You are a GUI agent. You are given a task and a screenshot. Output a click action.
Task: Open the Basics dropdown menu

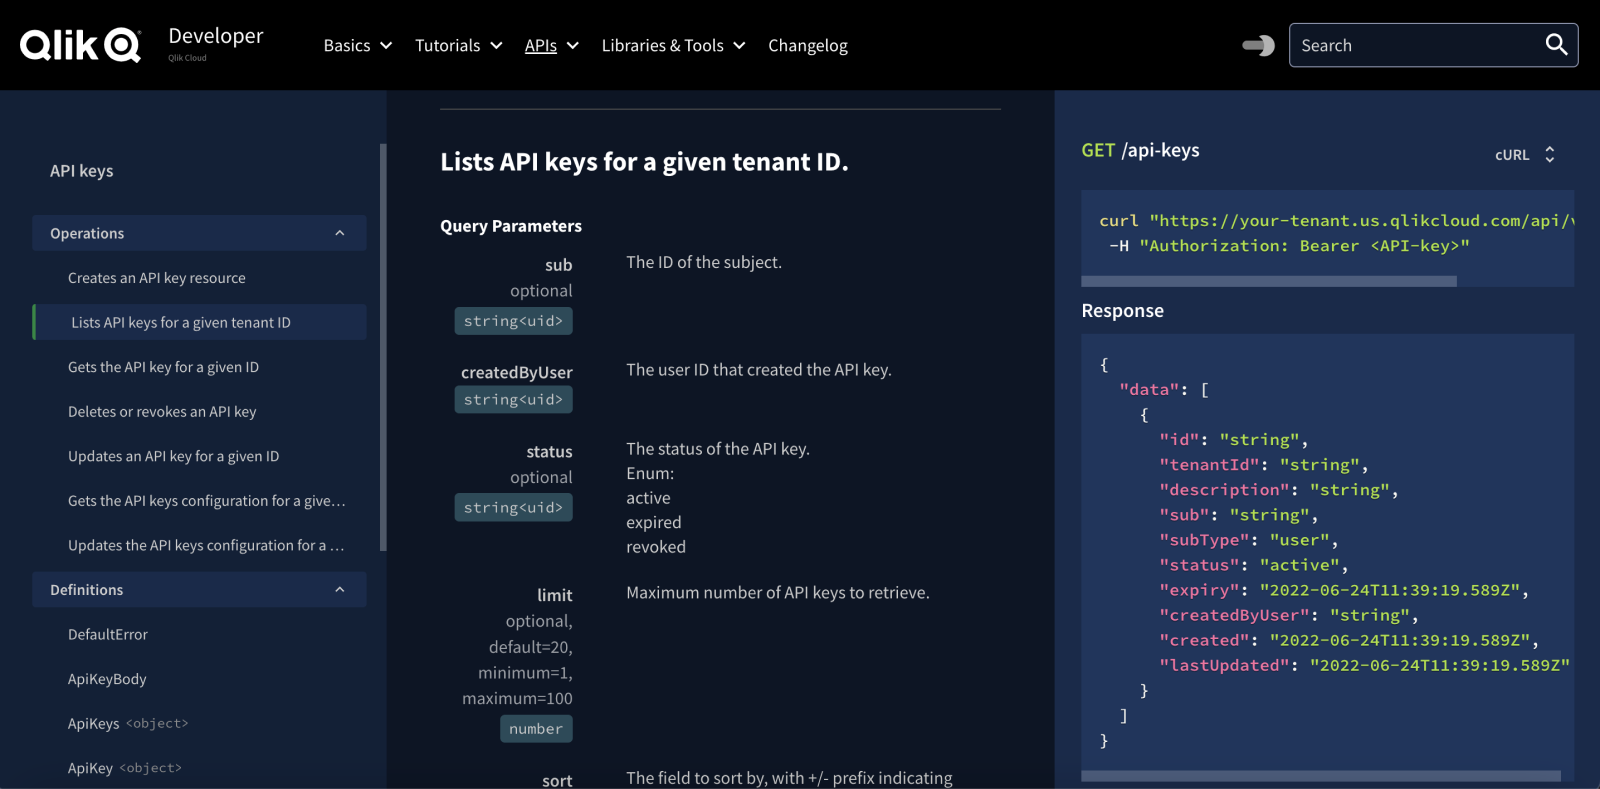coord(357,46)
